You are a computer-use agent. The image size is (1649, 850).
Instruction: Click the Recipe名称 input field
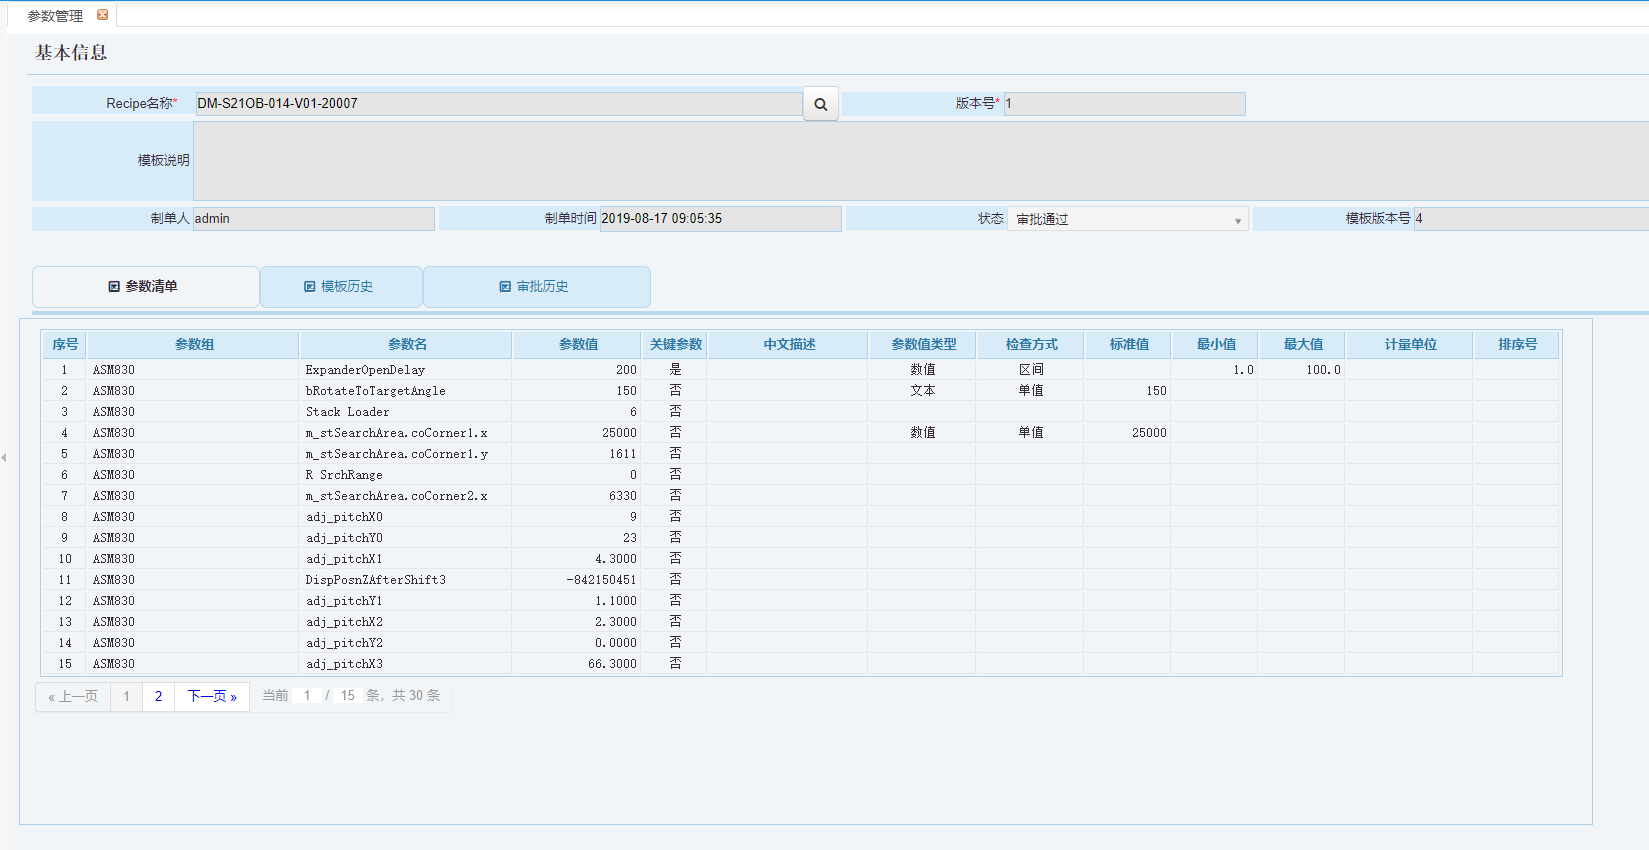(498, 104)
